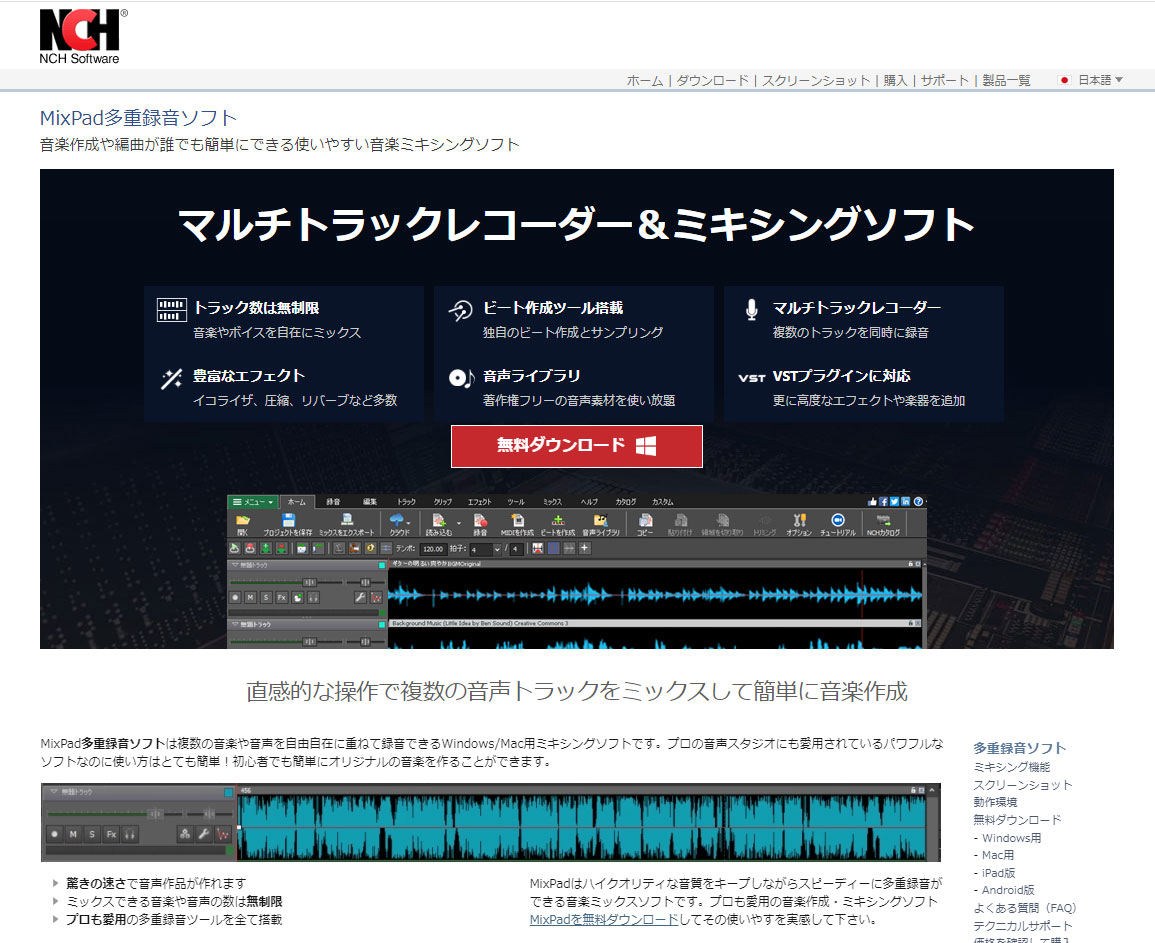
Task: Open the スクリーンショット link in top navigation
Action: point(815,80)
